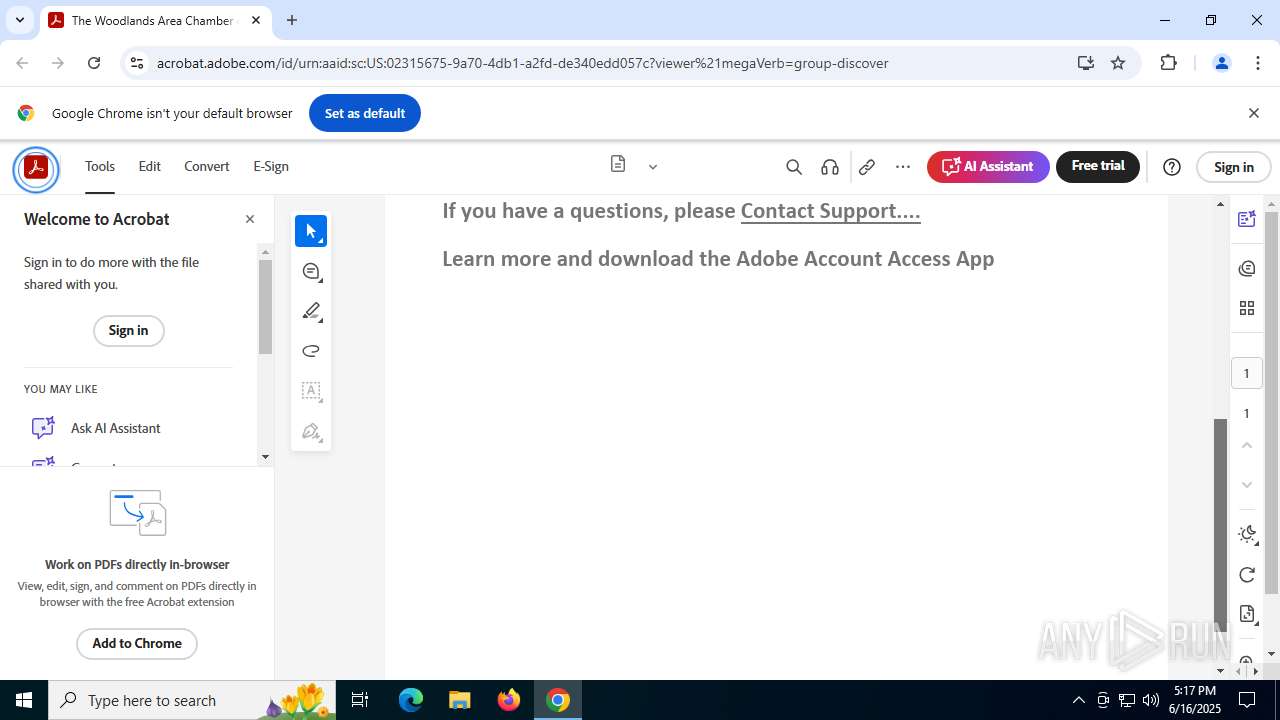Click the install app icon in address bar

pos(1085,63)
